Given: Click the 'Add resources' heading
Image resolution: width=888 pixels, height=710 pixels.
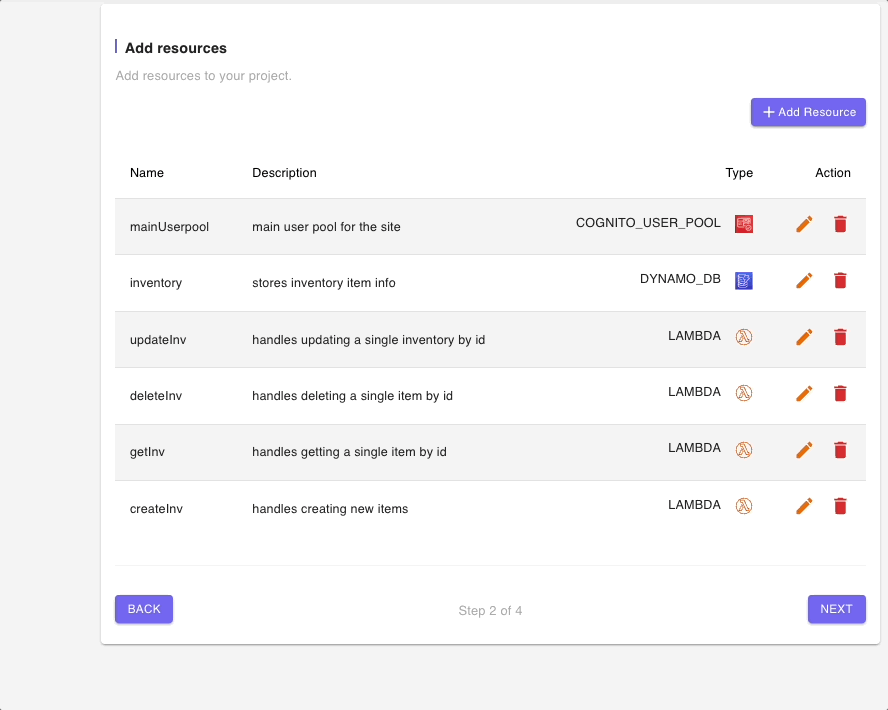Looking at the screenshot, I should point(176,48).
